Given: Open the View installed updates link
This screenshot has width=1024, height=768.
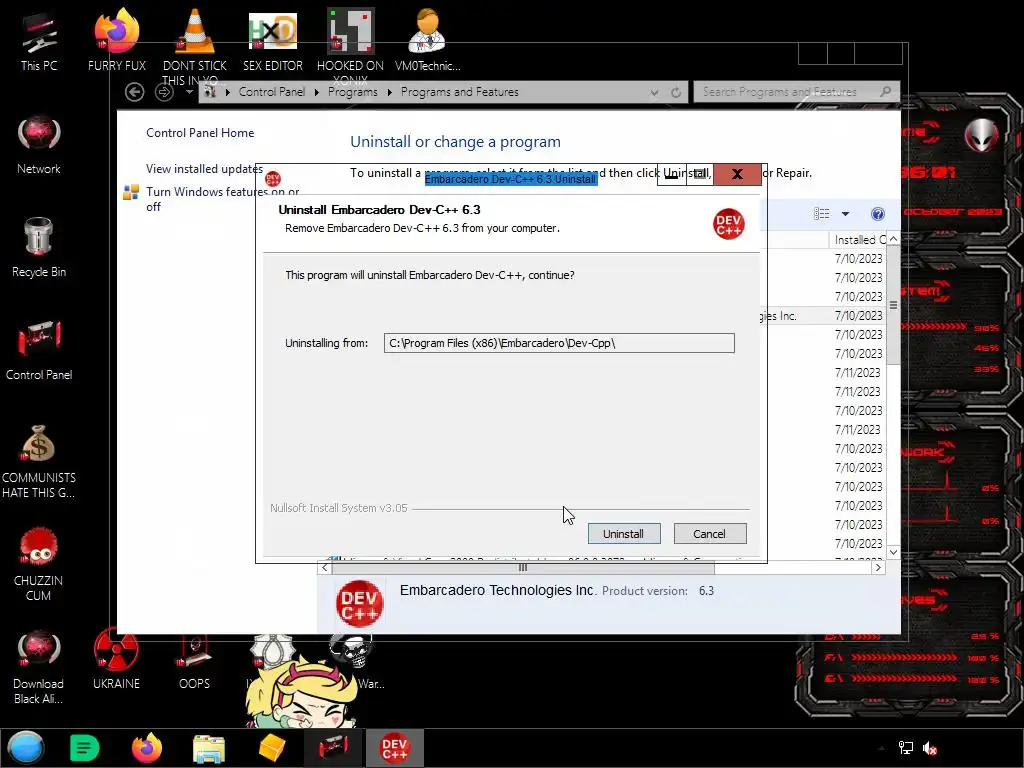Looking at the screenshot, I should pyautogui.click(x=204, y=168).
